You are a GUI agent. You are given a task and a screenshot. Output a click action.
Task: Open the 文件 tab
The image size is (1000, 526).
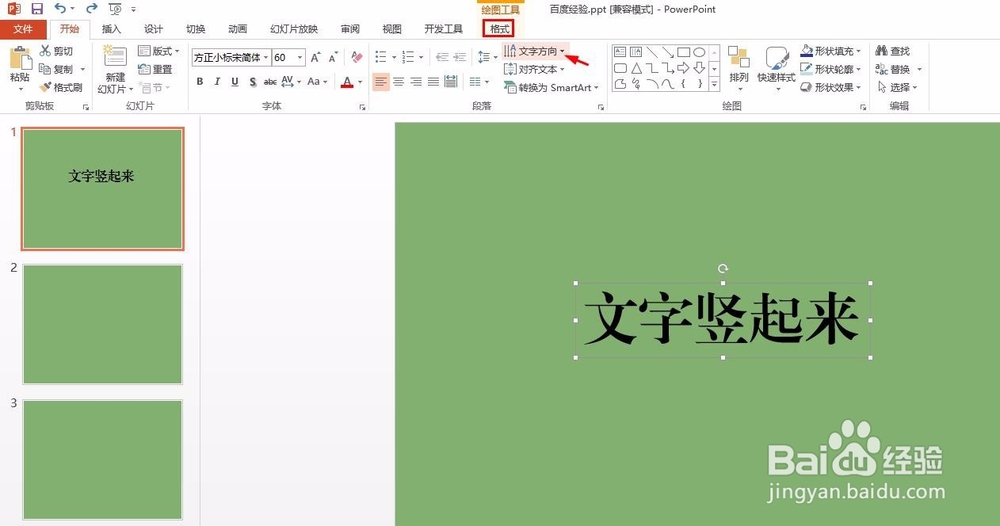pos(23,29)
